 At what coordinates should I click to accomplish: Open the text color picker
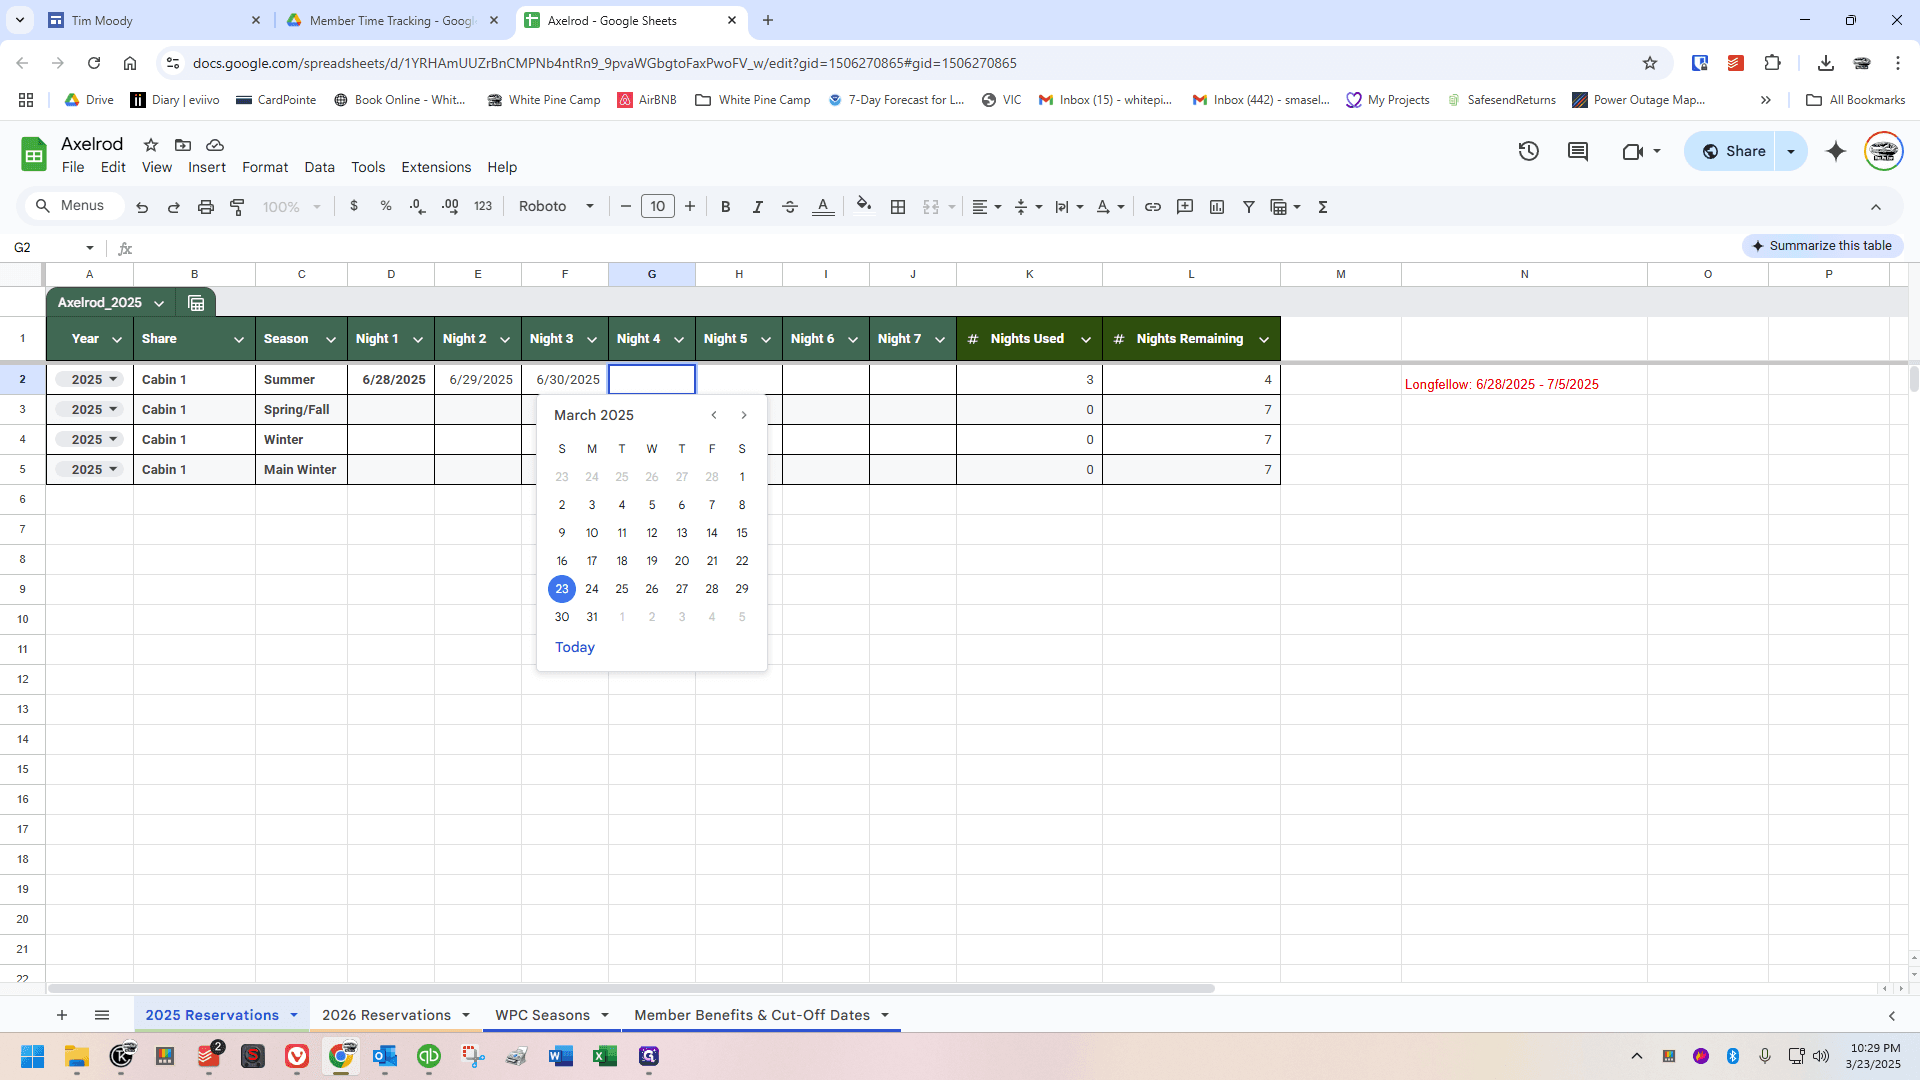pyautogui.click(x=823, y=207)
